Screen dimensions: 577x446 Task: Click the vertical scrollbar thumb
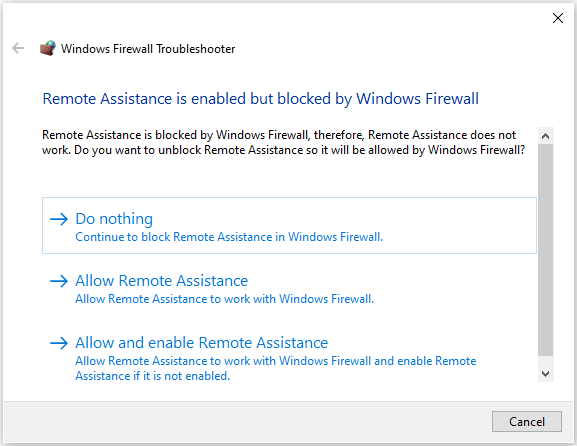click(x=546, y=250)
